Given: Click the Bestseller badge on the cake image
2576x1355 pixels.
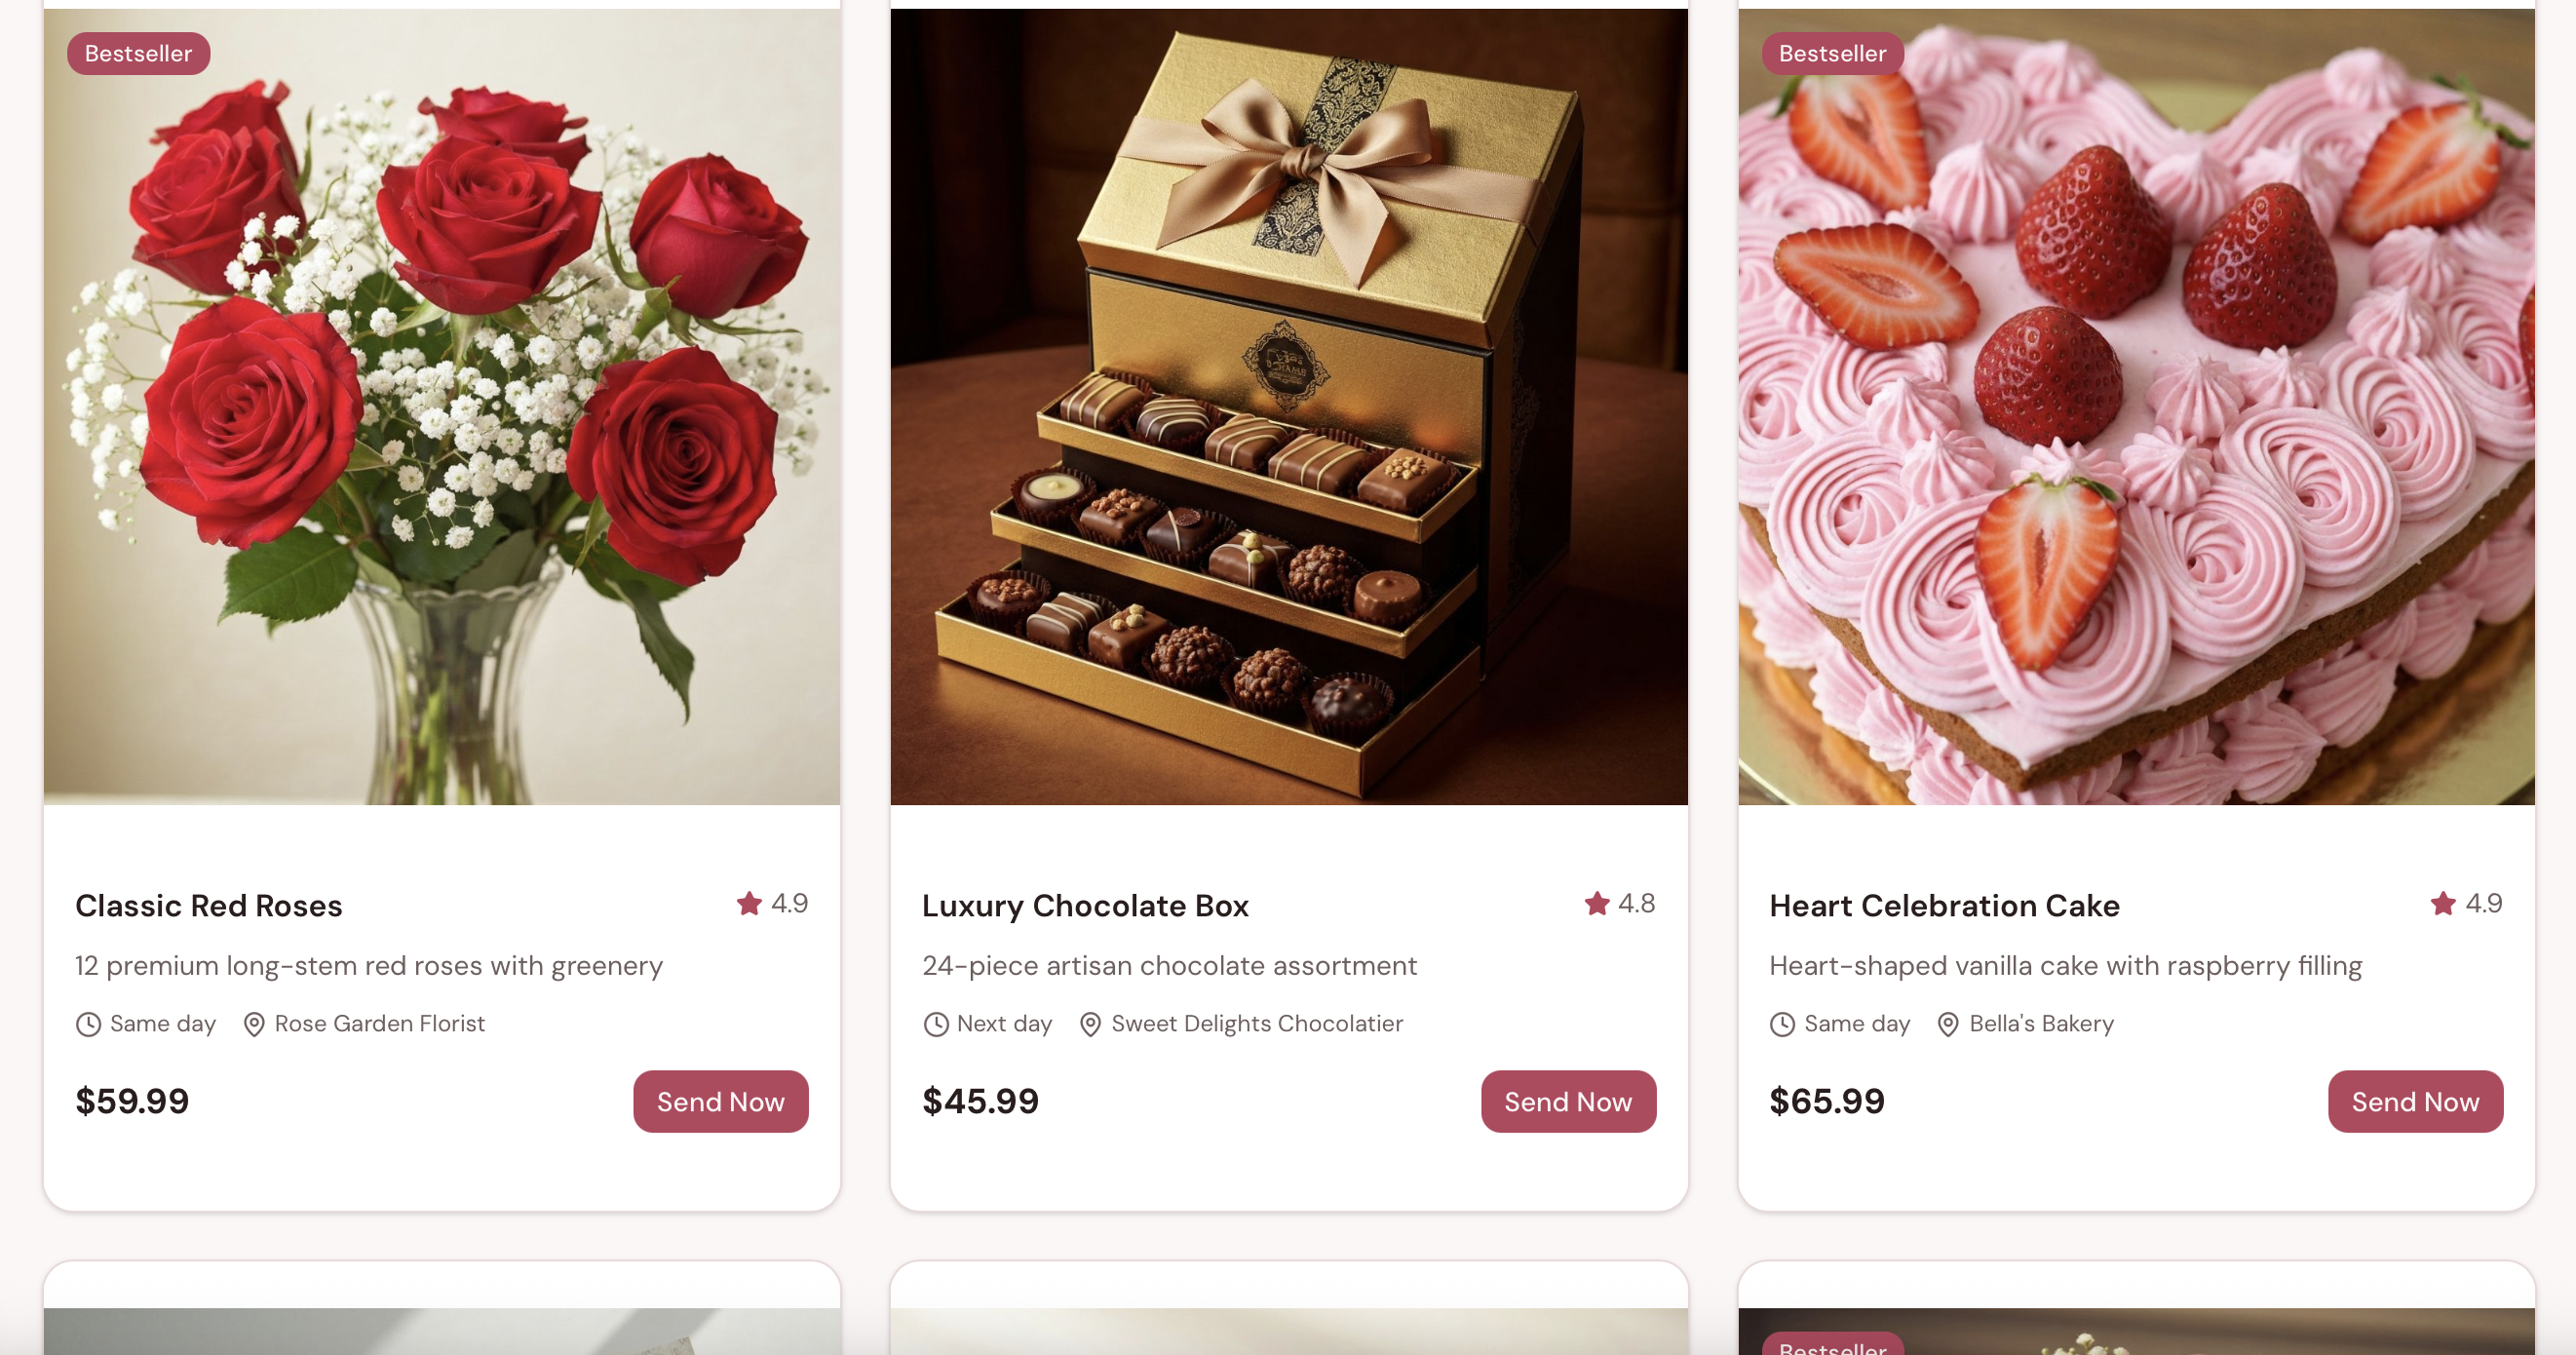Looking at the screenshot, I should click(1833, 54).
